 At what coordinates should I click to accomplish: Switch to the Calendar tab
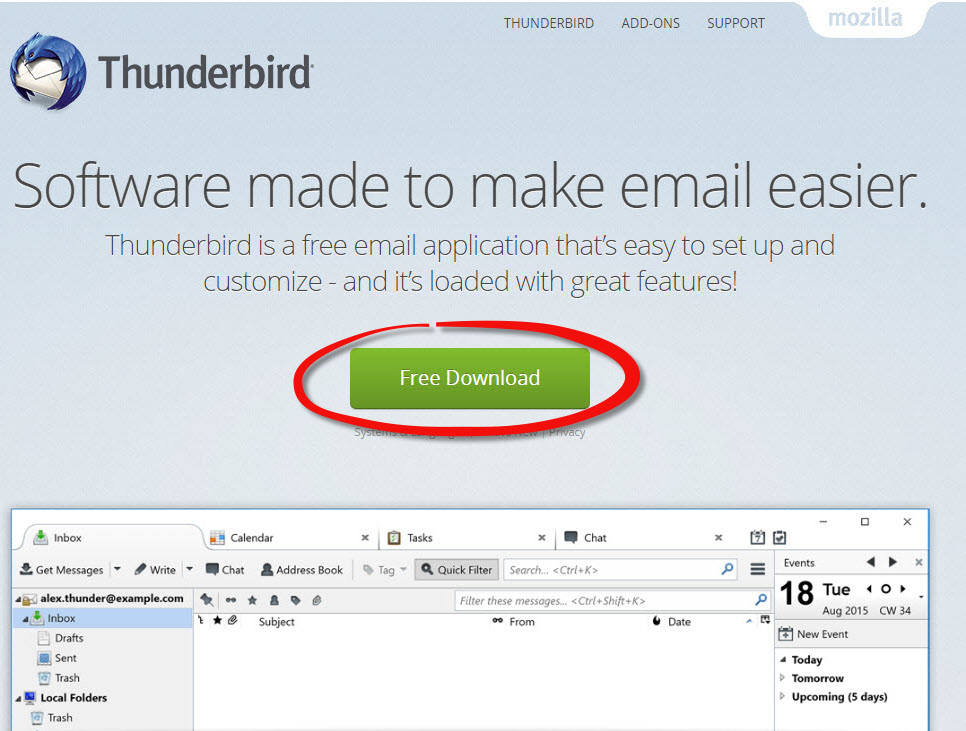[251, 538]
